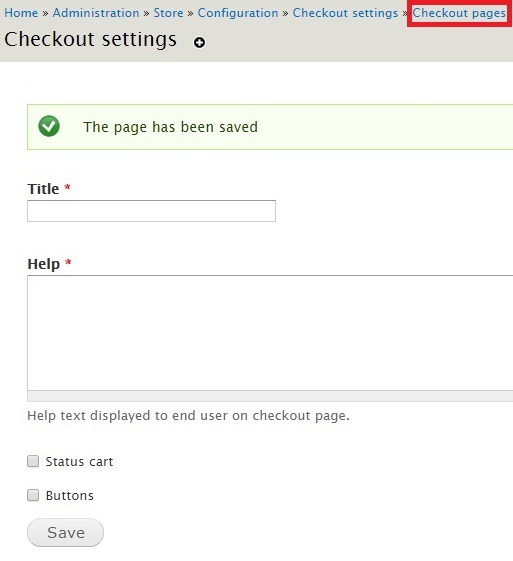Go to the Home breadcrumb link

coord(21,13)
